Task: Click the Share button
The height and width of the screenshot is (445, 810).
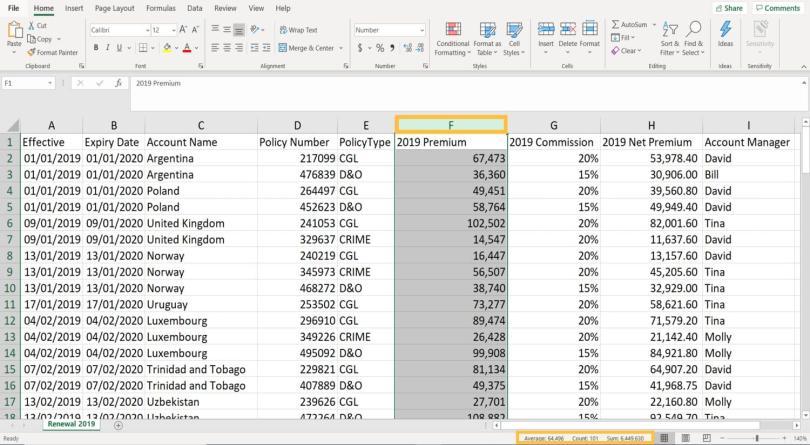Action: 728,8
